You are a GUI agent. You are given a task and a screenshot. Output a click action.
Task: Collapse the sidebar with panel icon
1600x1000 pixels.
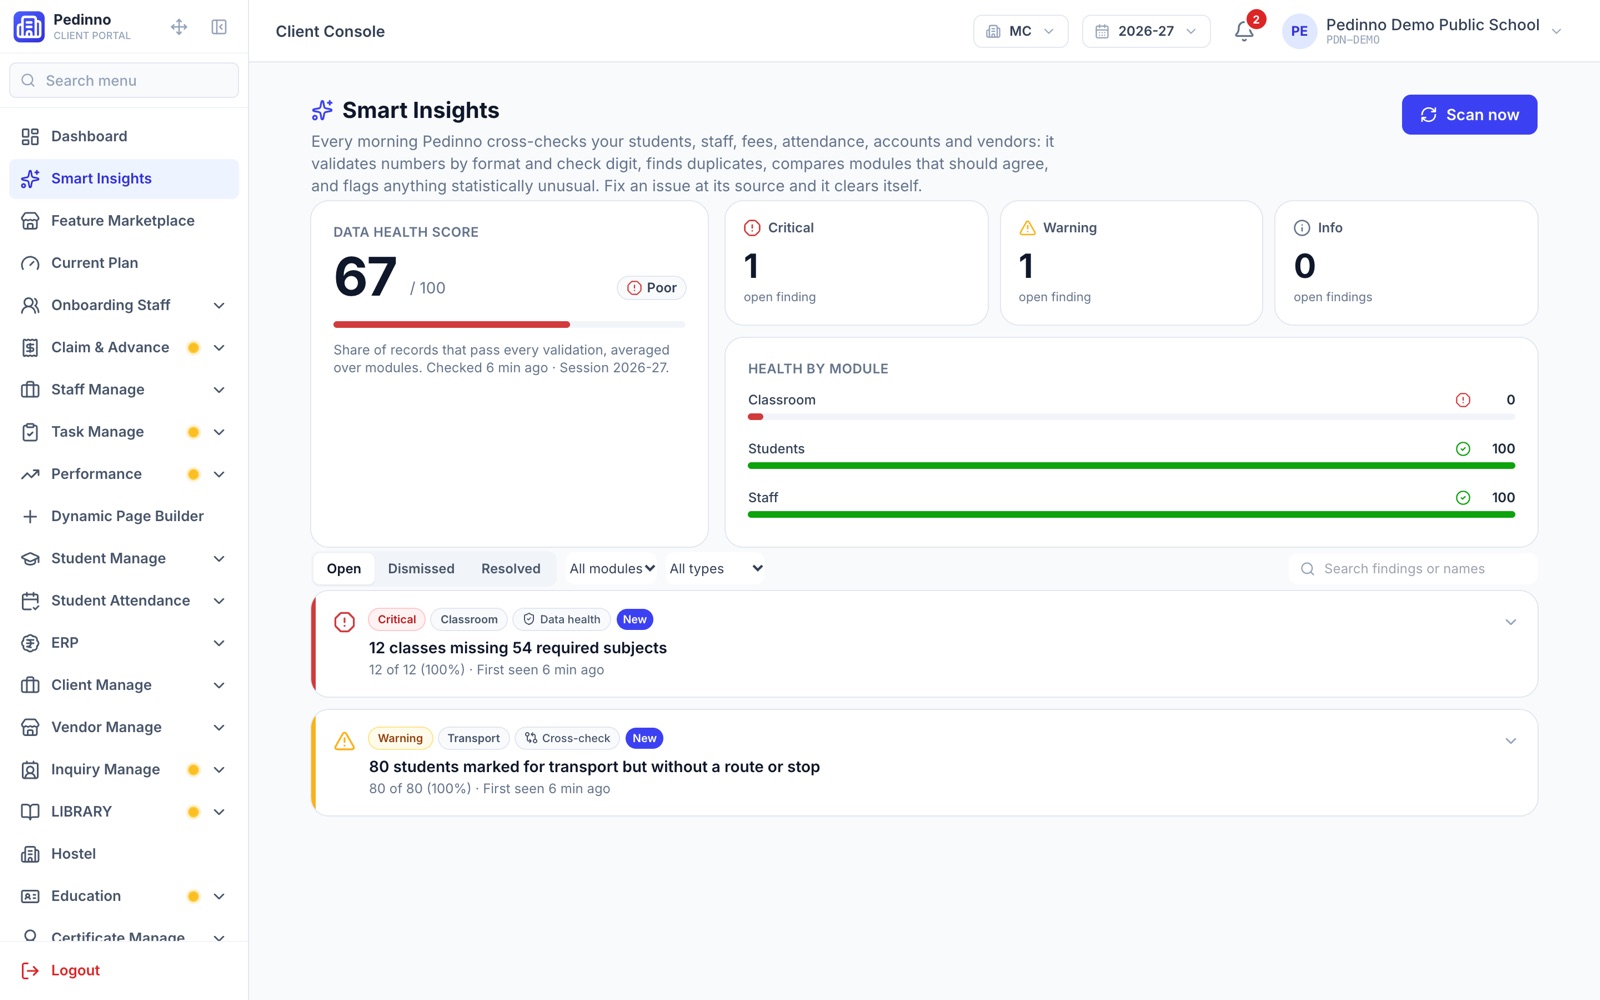pos(219,27)
